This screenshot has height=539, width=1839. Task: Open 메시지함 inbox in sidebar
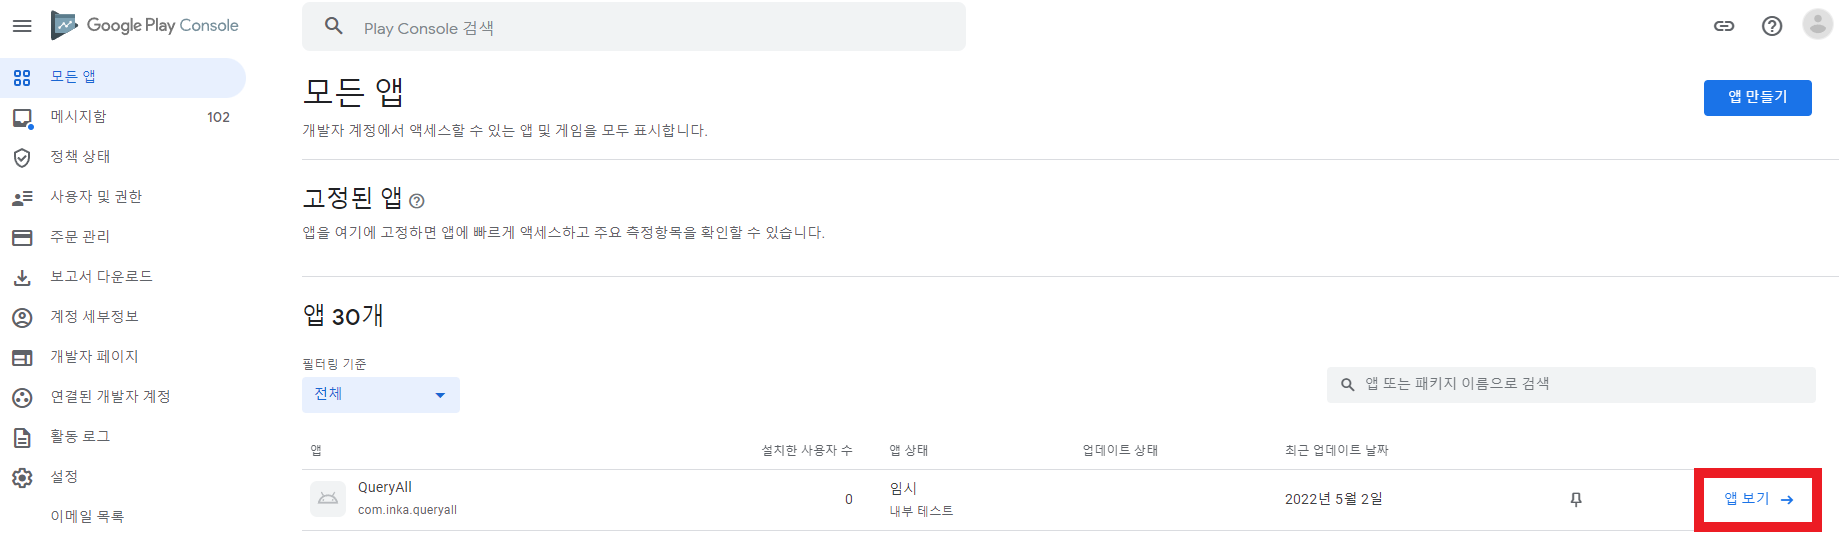[79, 117]
